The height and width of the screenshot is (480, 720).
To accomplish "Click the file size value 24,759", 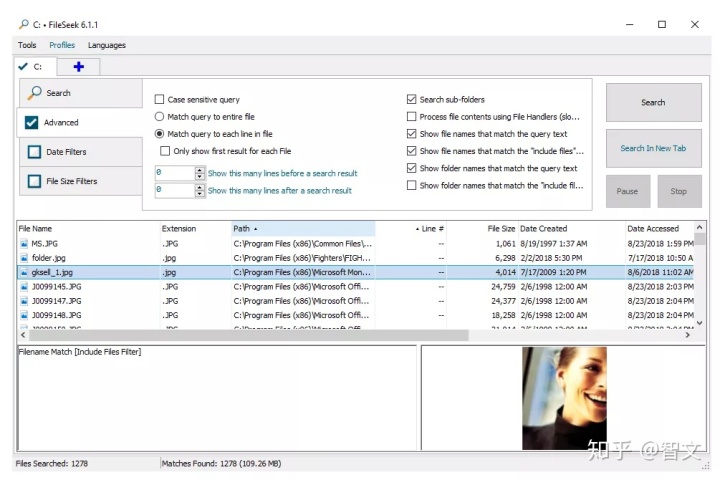I will 503,287.
